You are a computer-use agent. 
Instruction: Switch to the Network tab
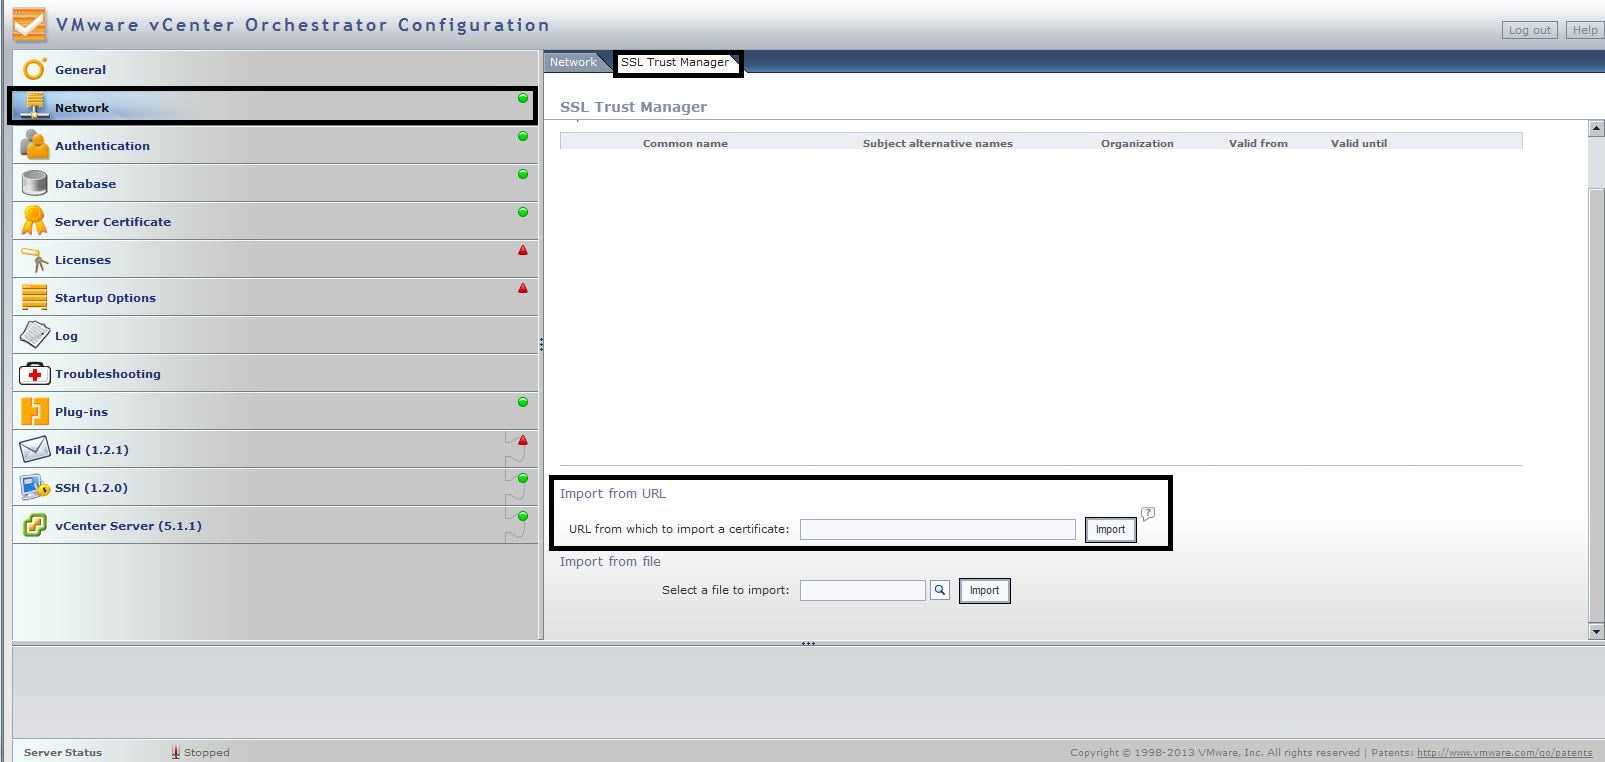point(573,62)
